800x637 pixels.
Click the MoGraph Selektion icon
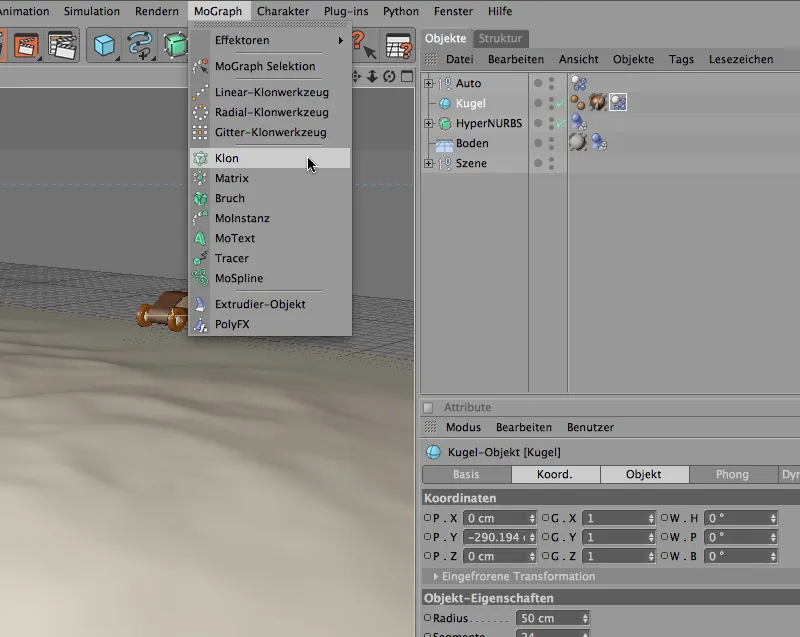[x=201, y=66]
